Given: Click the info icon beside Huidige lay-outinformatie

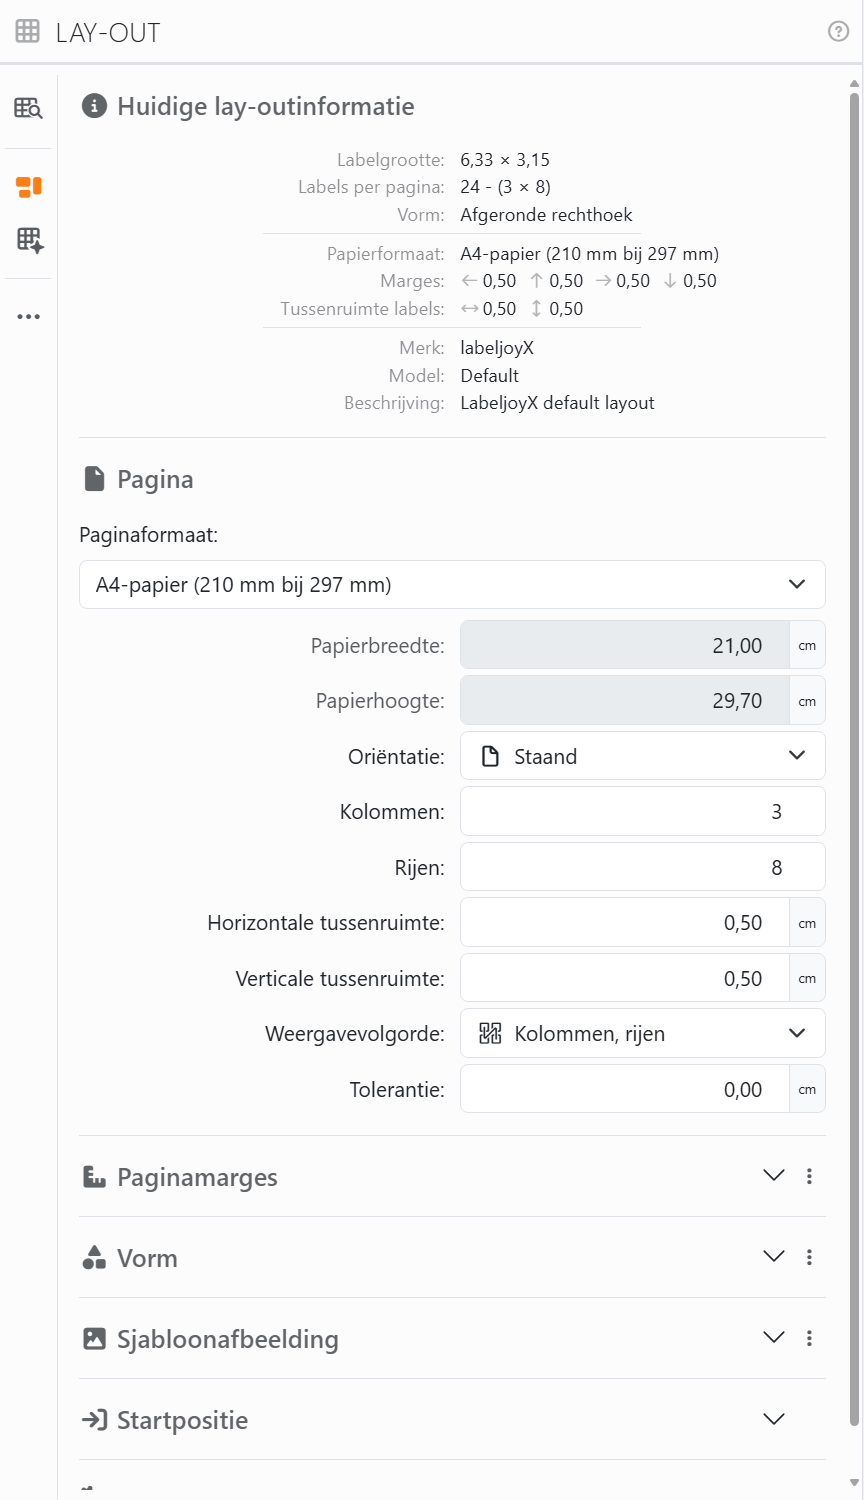Looking at the screenshot, I should tap(94, 106).
